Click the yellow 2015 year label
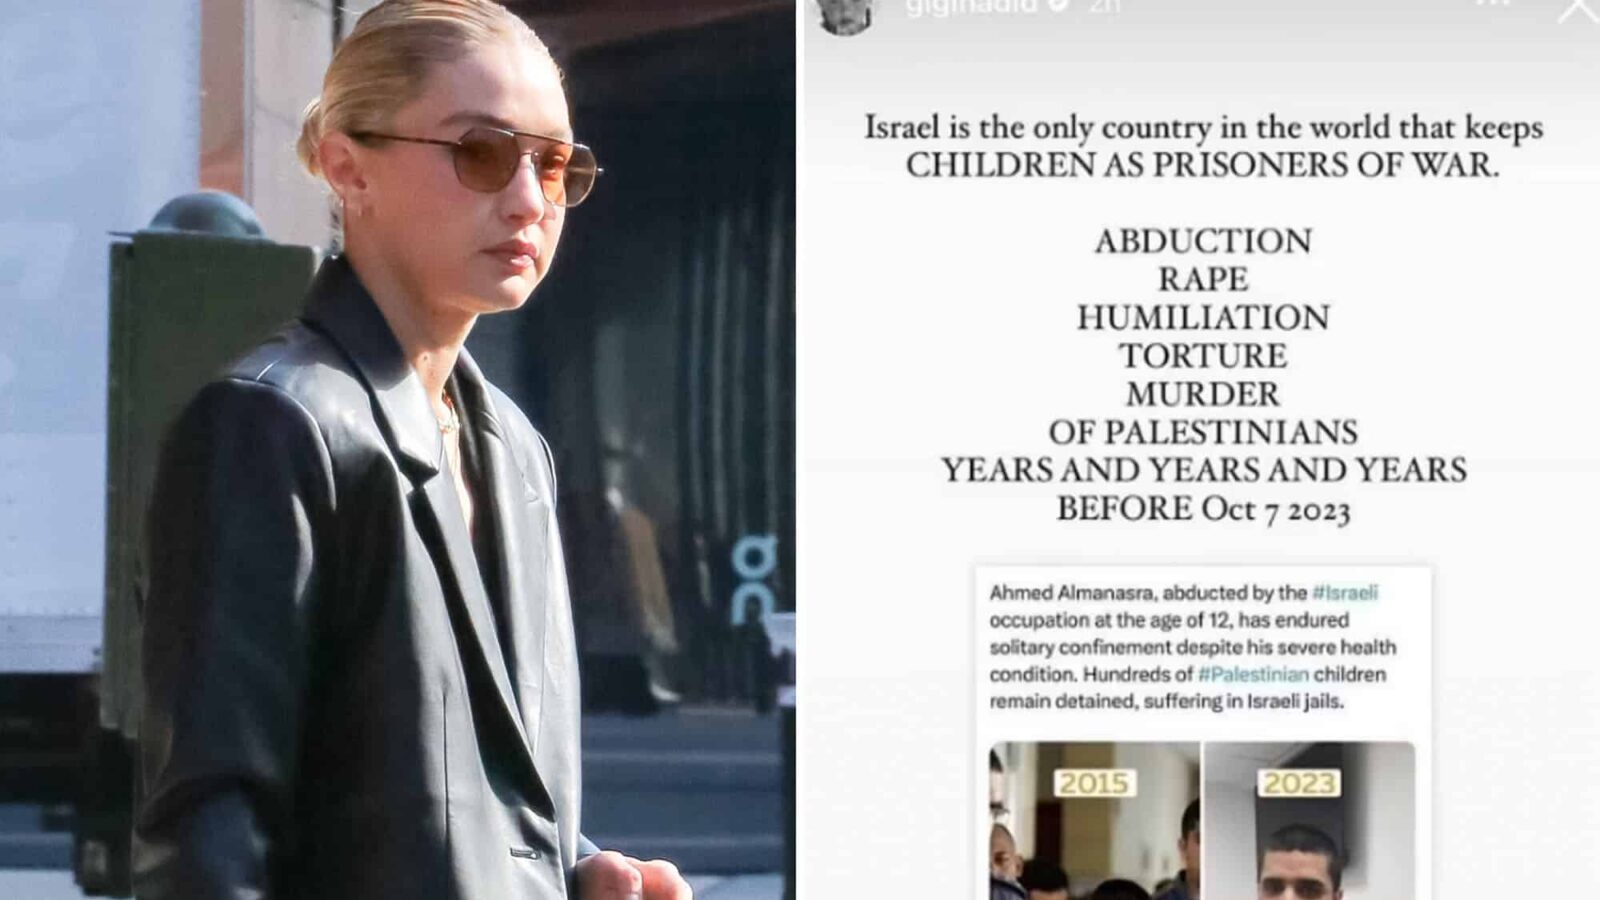 point(1093,783)
